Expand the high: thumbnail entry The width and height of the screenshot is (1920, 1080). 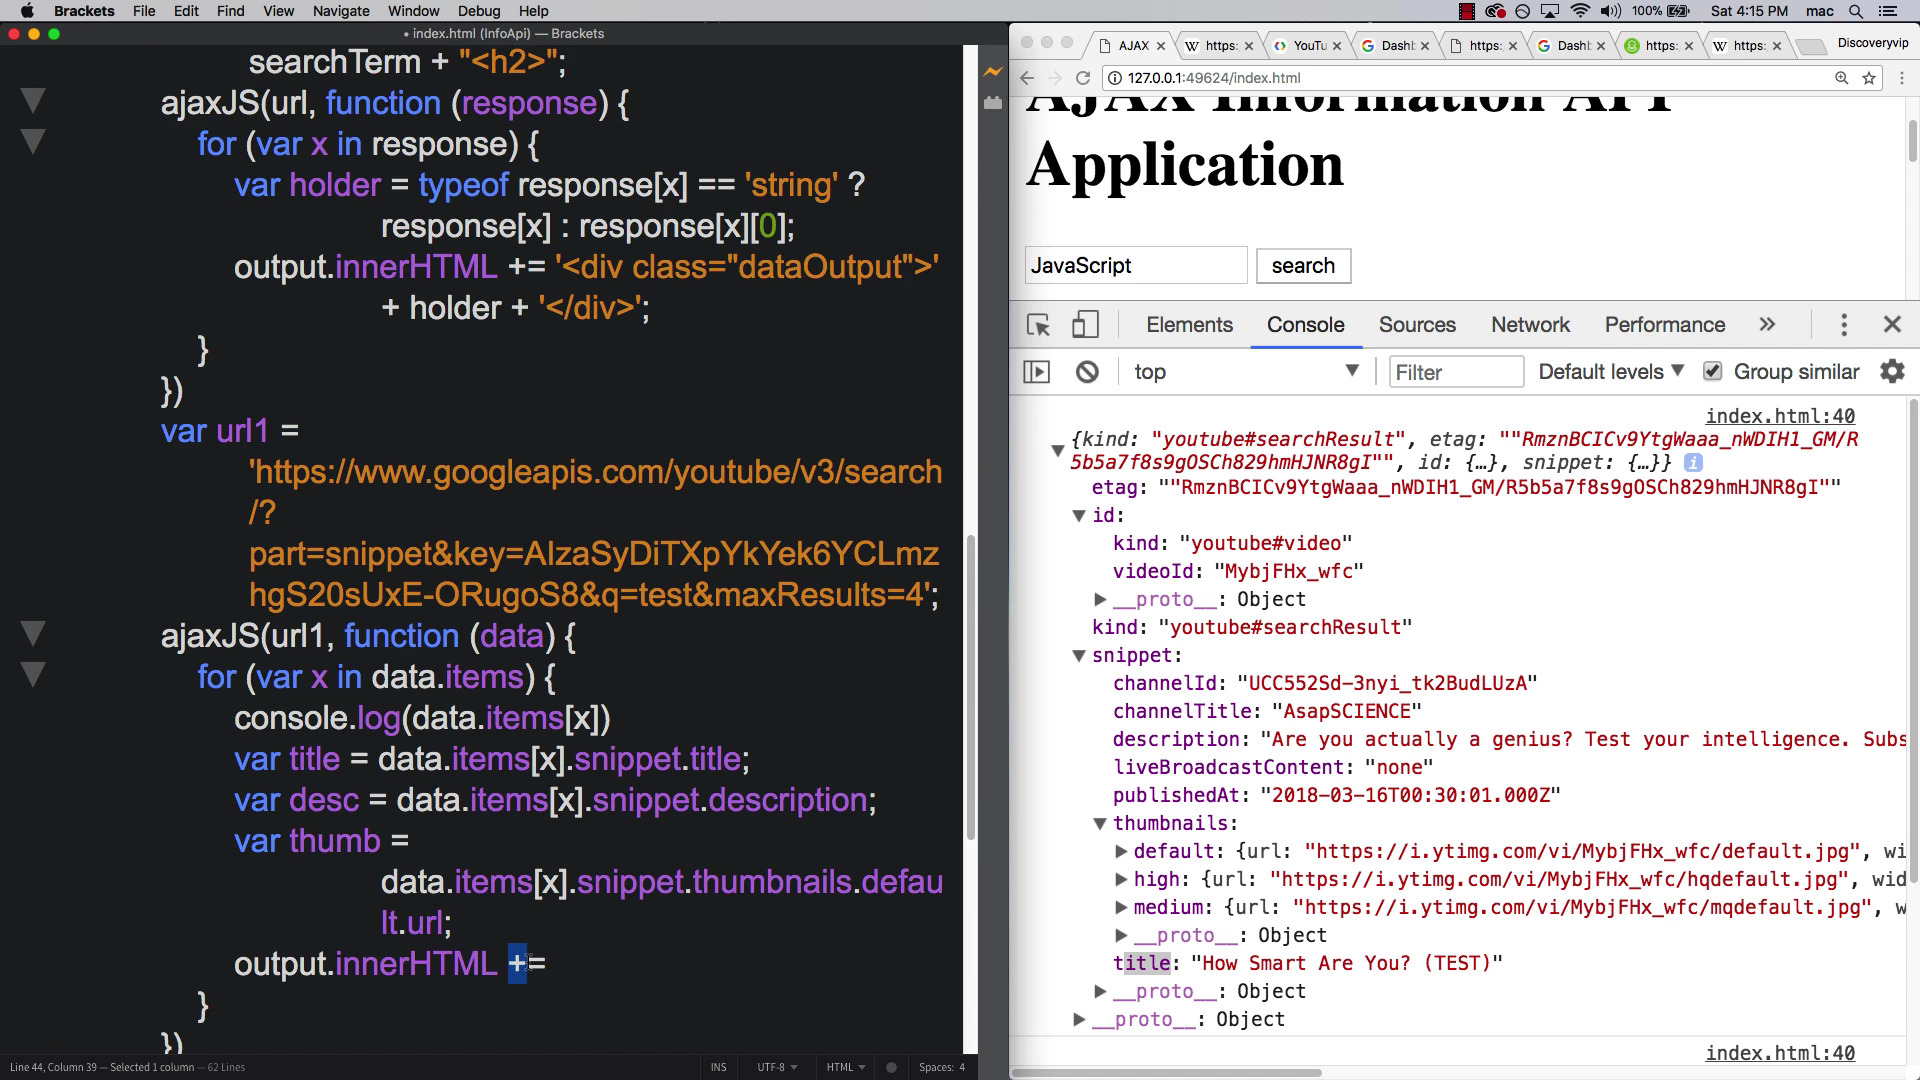pos(1121,880)
